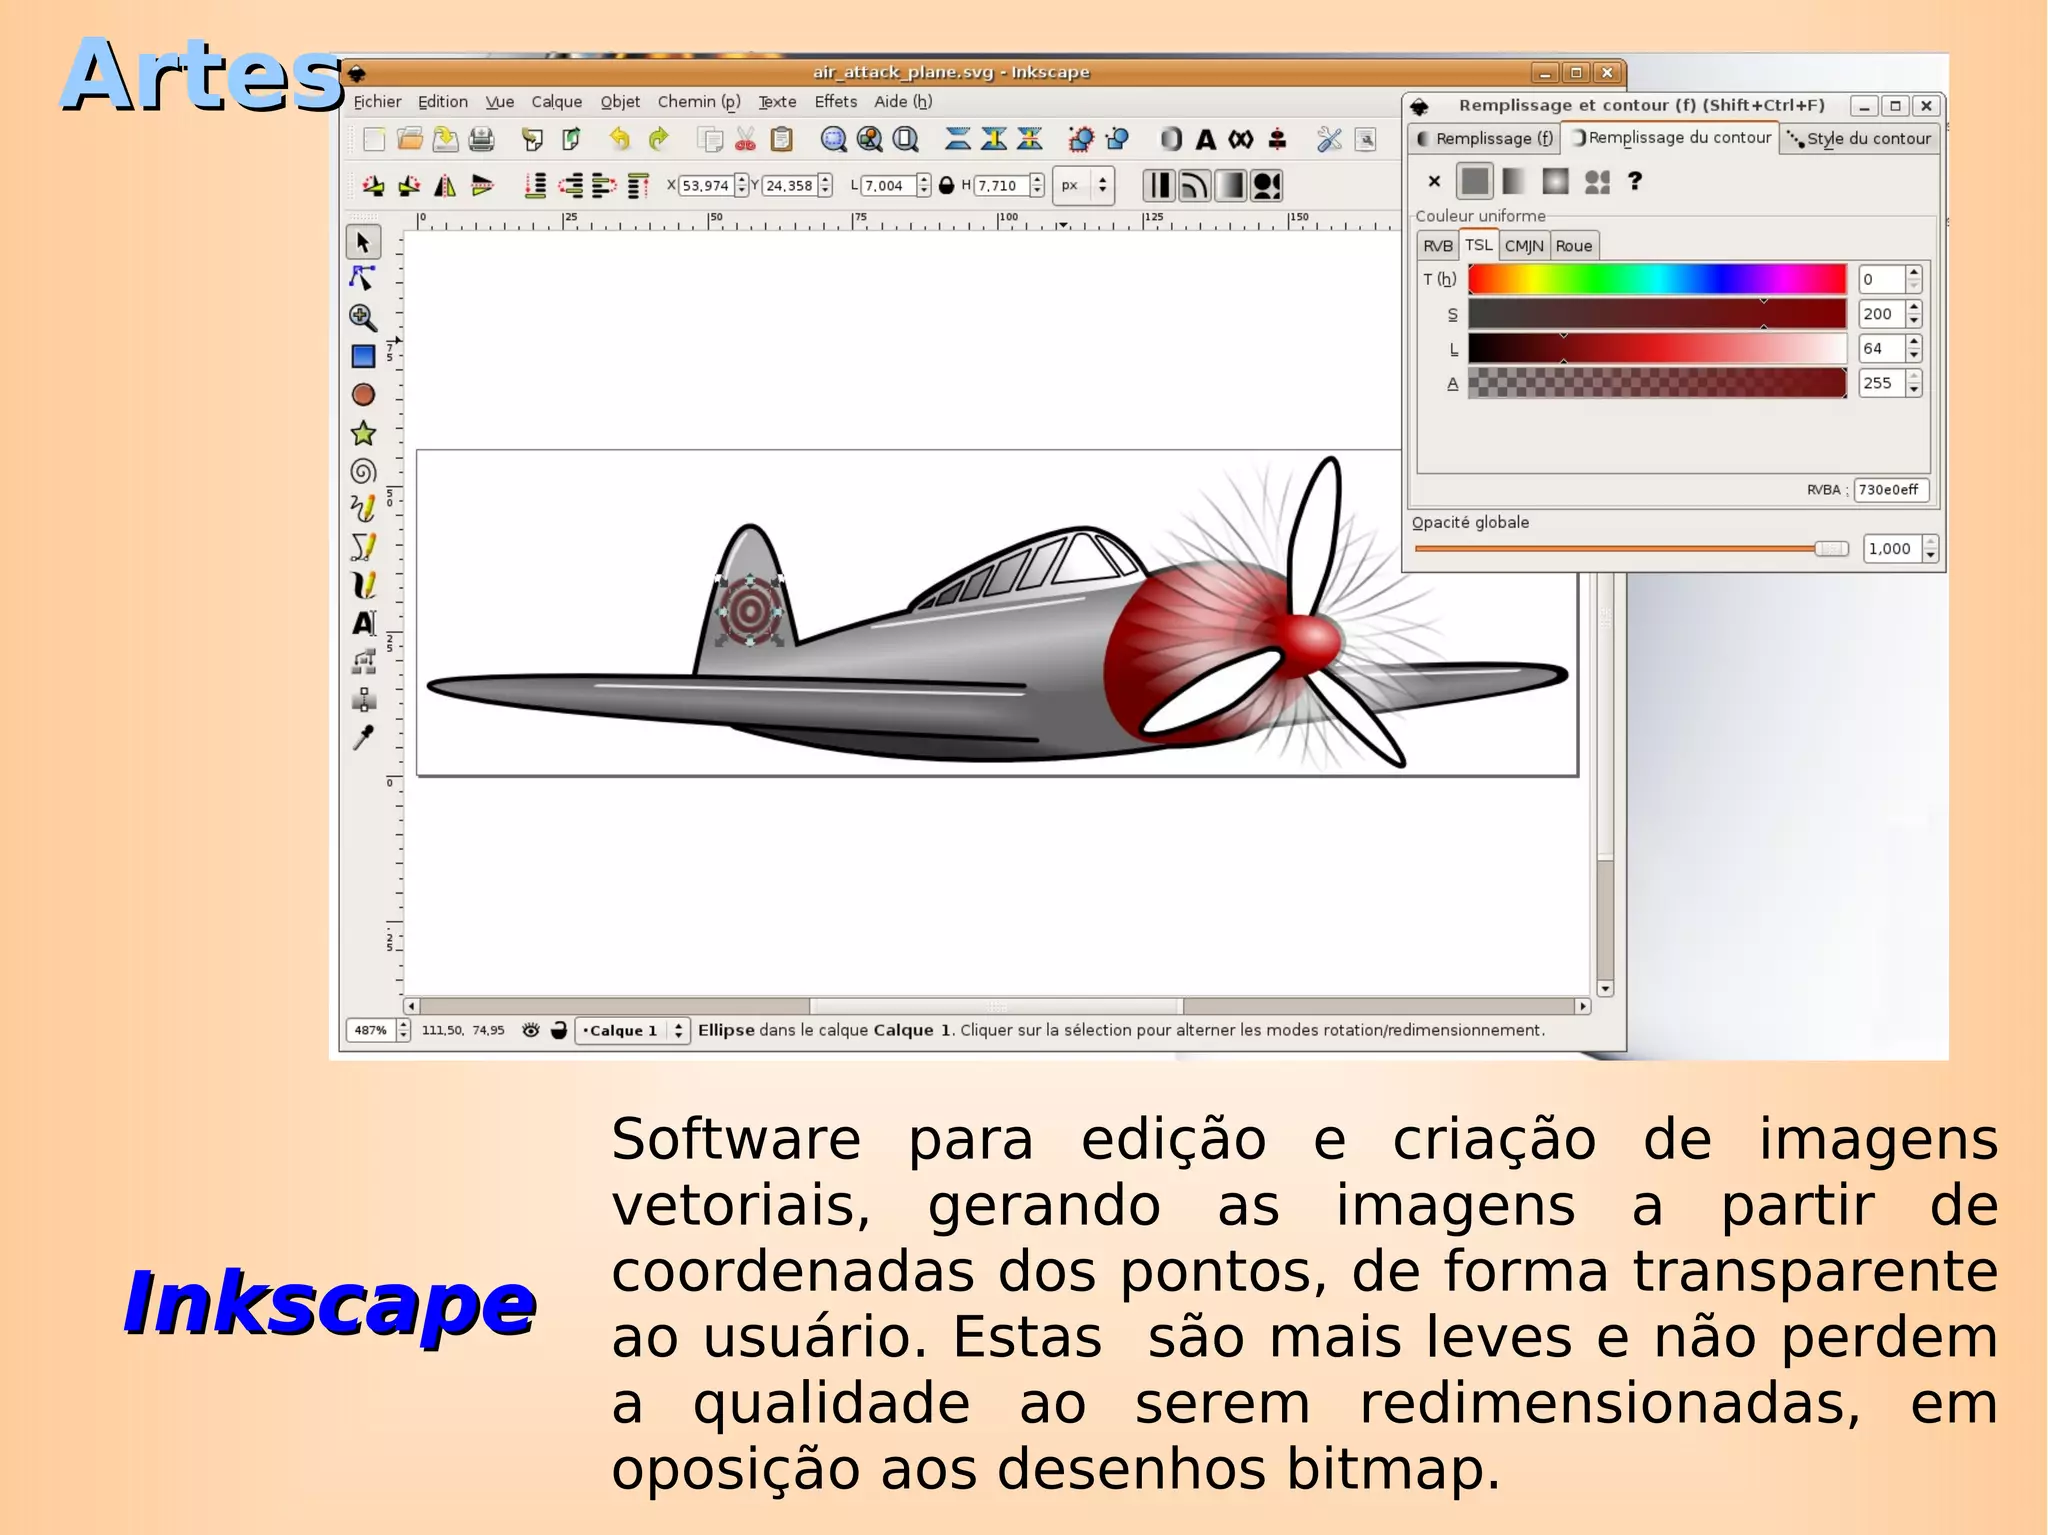Open the Chemin (p) menu

point(699,101)
